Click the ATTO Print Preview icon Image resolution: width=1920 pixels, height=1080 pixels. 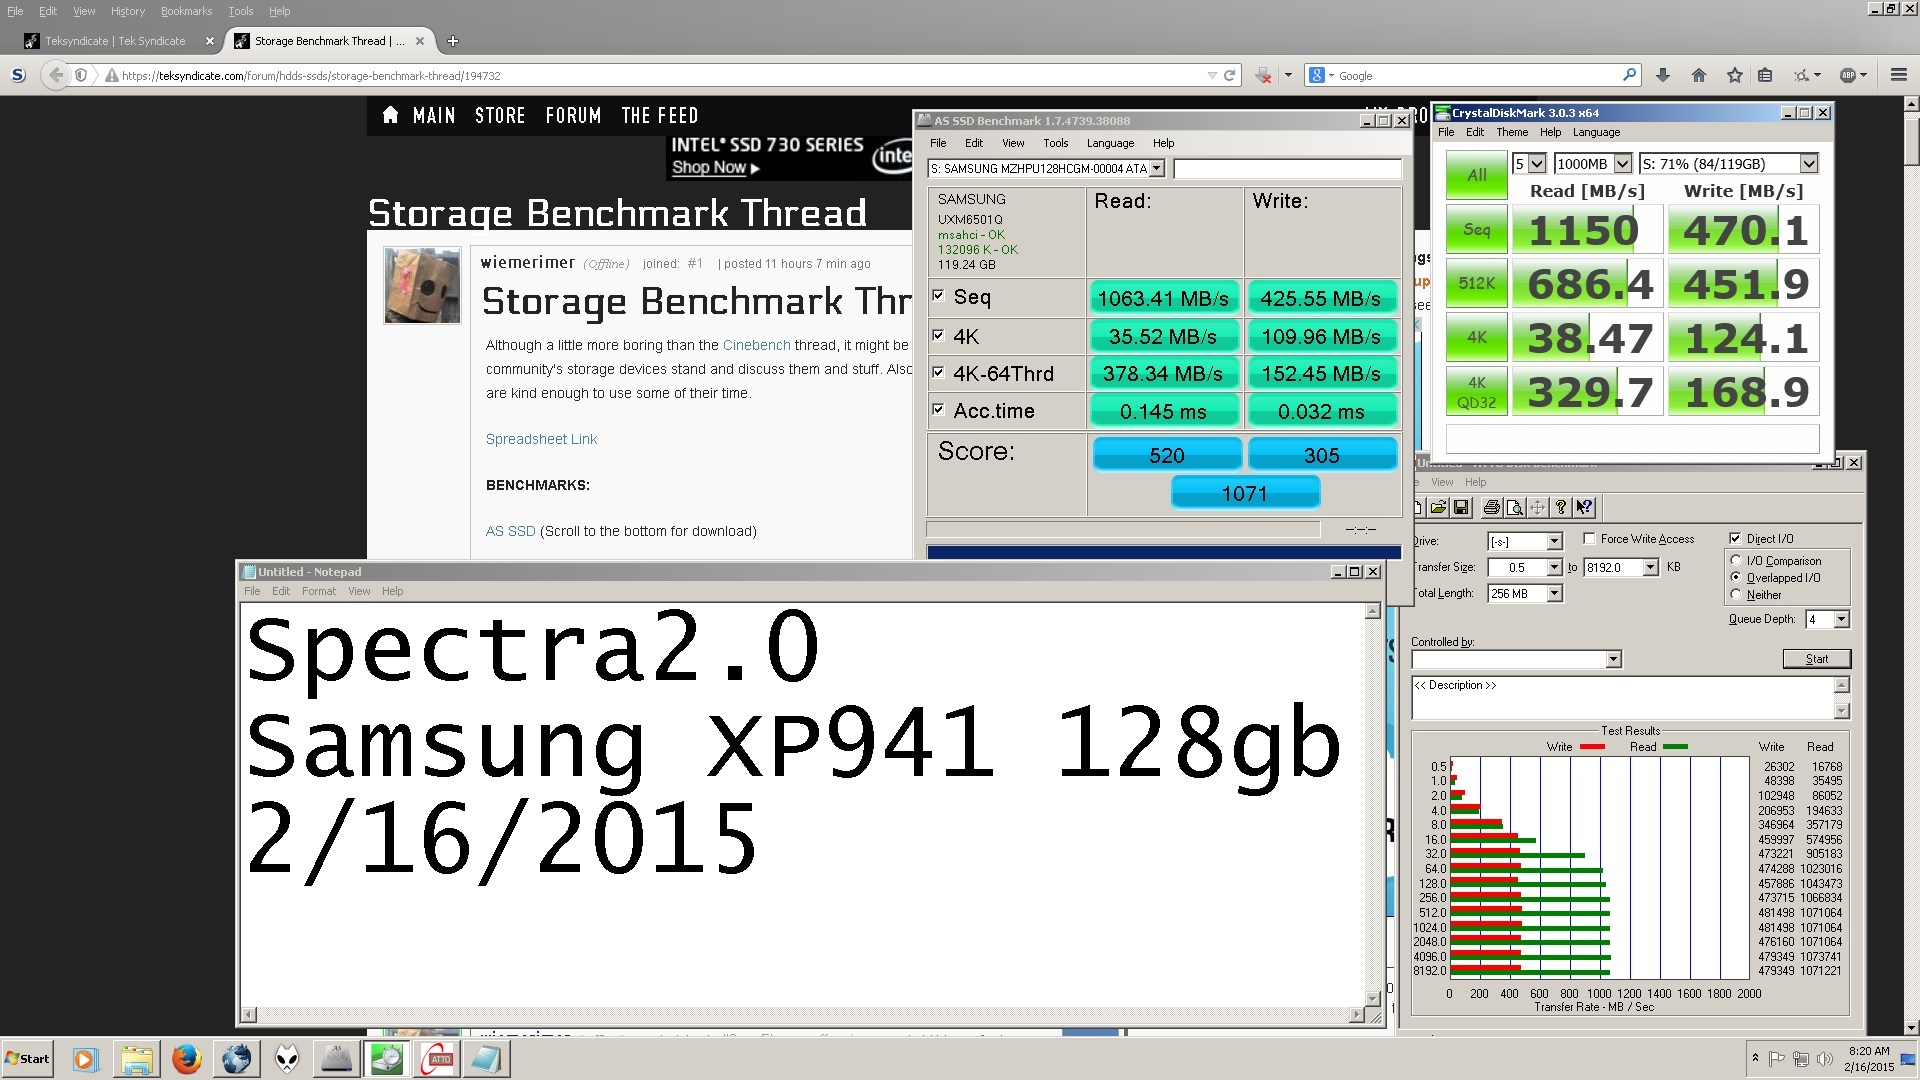pyautogui.click(x=1514, y=508)
